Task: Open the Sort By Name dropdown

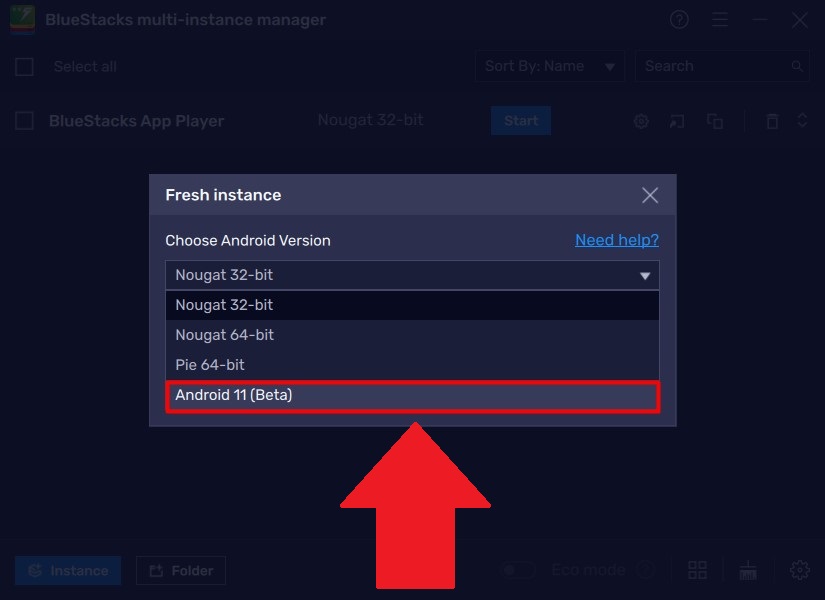Action: [x=549, y=66]
